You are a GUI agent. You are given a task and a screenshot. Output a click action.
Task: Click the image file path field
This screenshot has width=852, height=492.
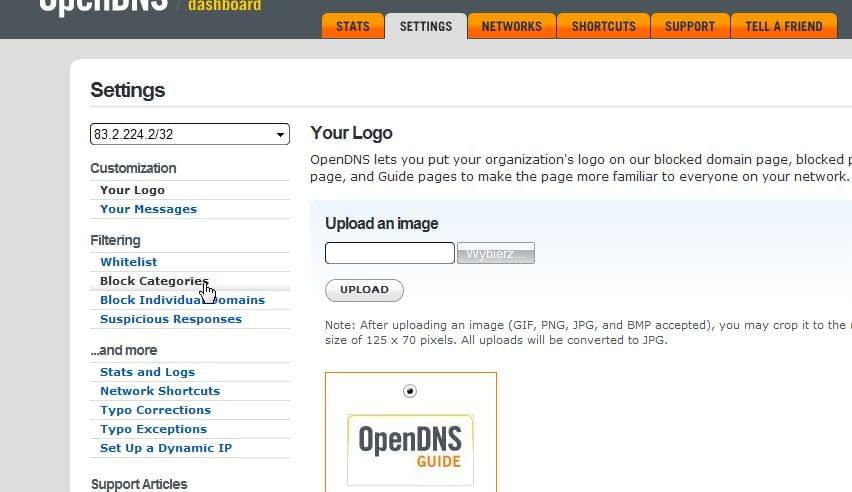[390, 253]
